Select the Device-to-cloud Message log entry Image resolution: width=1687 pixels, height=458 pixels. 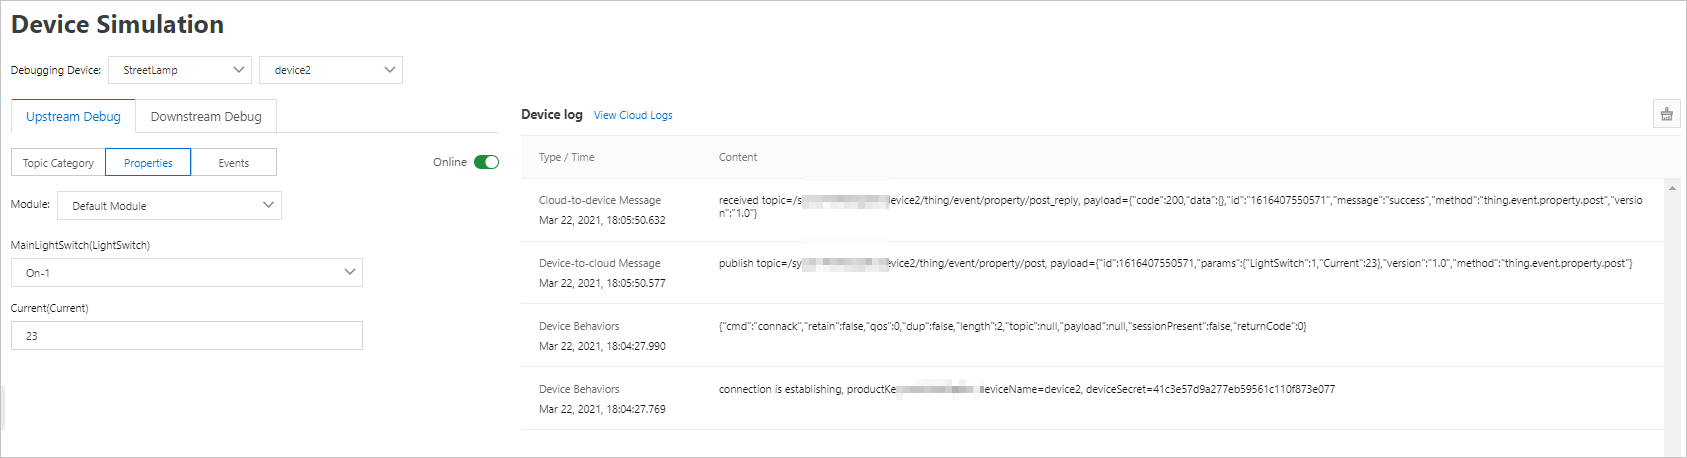1093,273
